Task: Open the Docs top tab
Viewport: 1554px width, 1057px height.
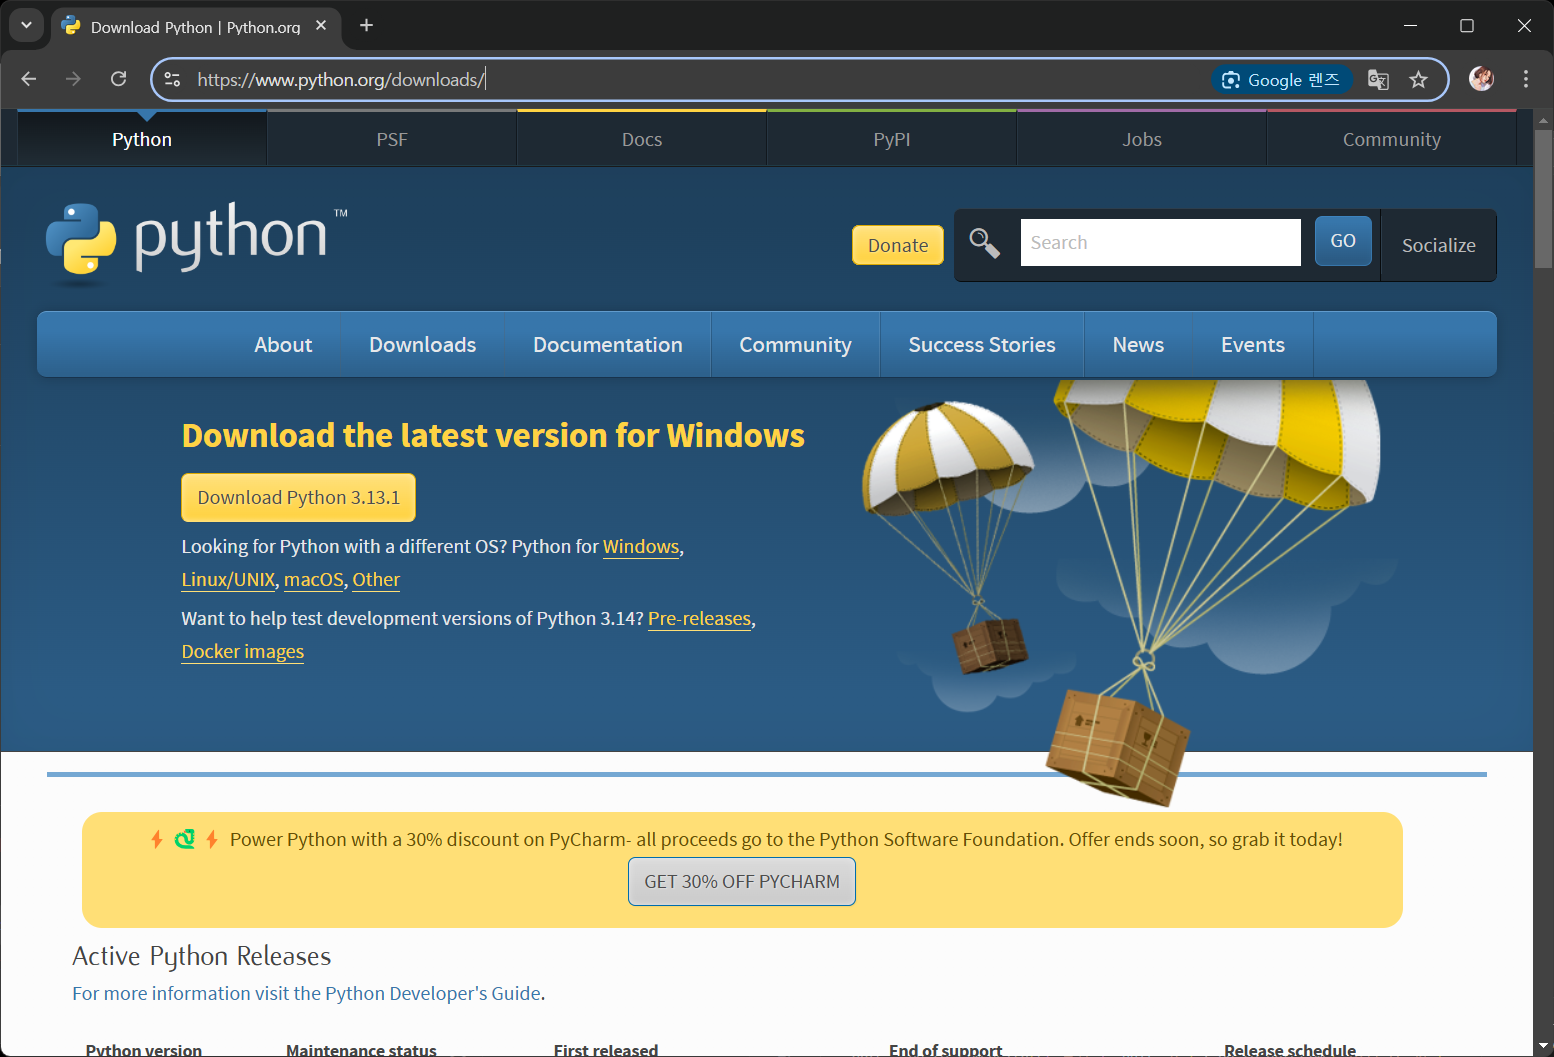Action: (x=642, y=139)
